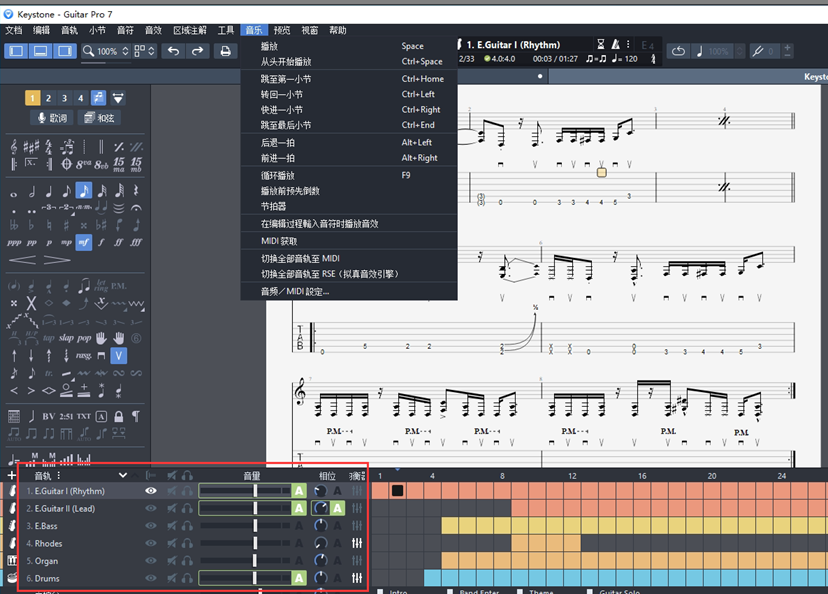
Task: Click the Organ track volume slider
Action: coord(254,561)
